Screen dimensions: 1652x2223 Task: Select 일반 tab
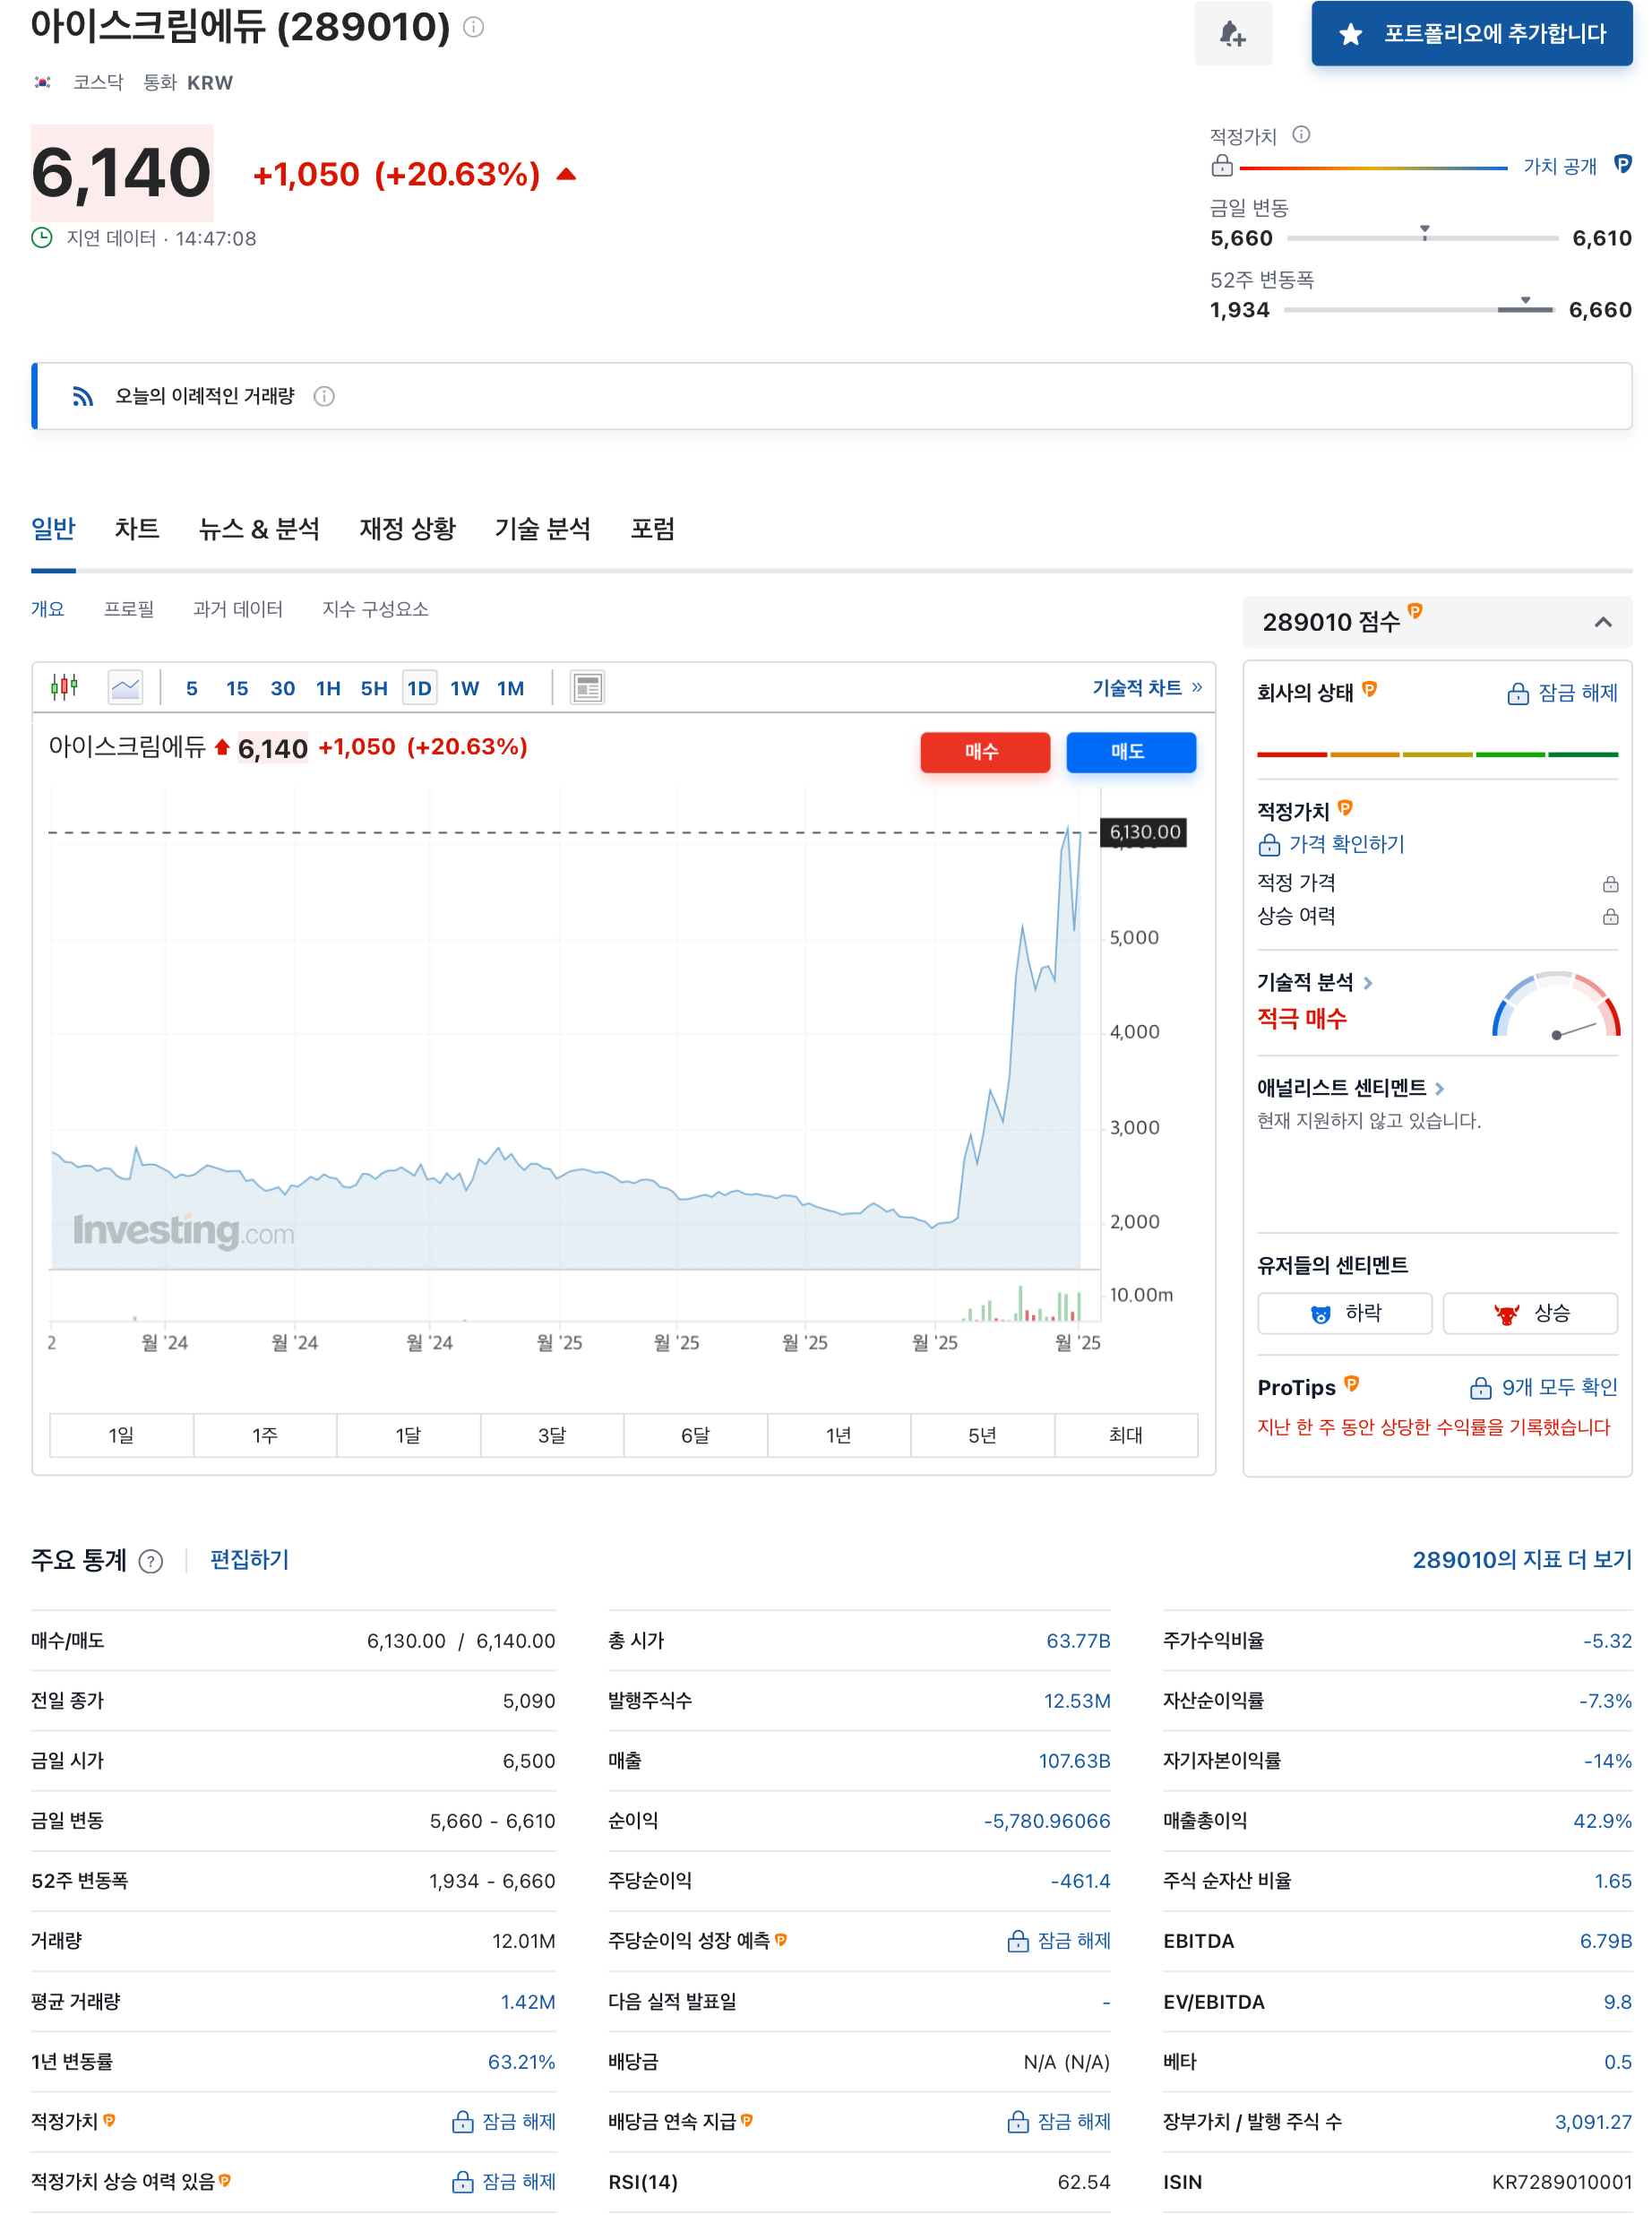coord(53,528)
